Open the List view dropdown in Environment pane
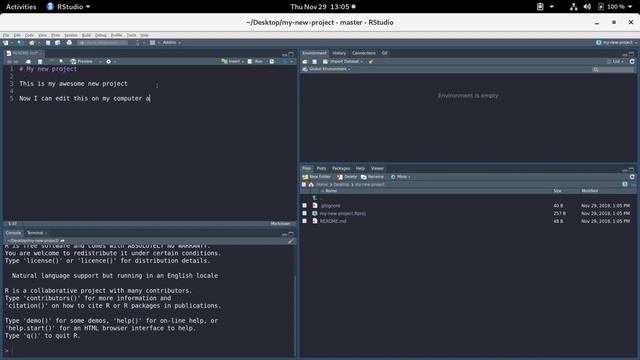The height and width of the screenshot is (360, 640). [x=615, y=62]
